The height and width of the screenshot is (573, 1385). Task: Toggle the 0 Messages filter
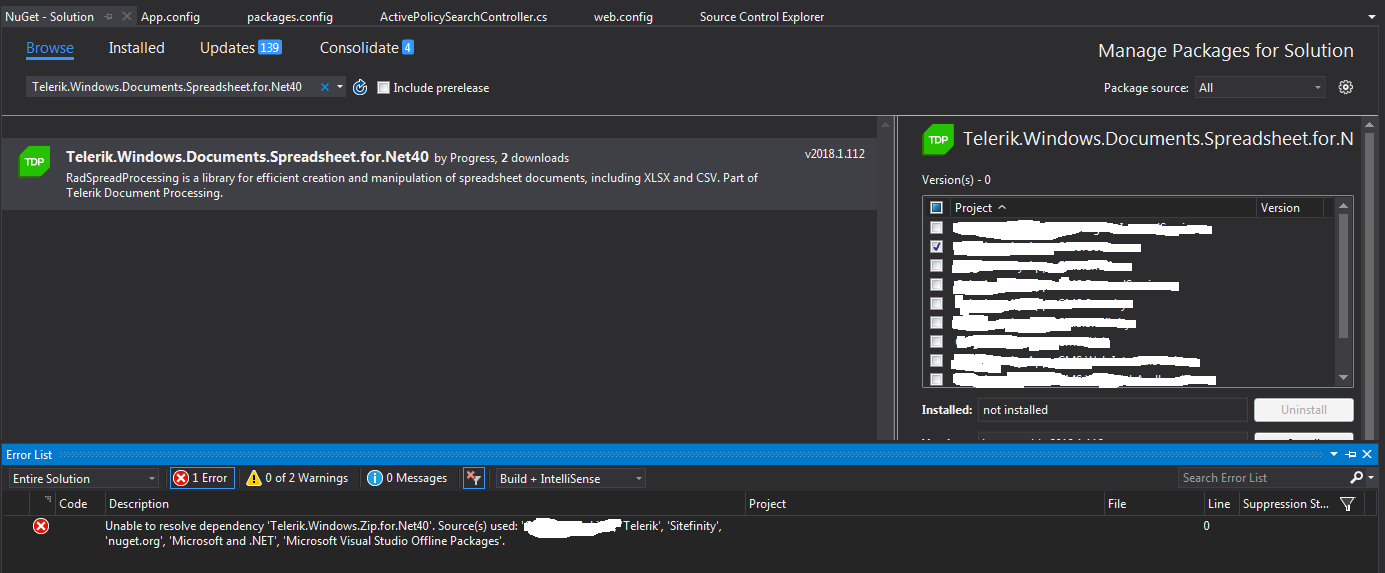click(408, 478)
